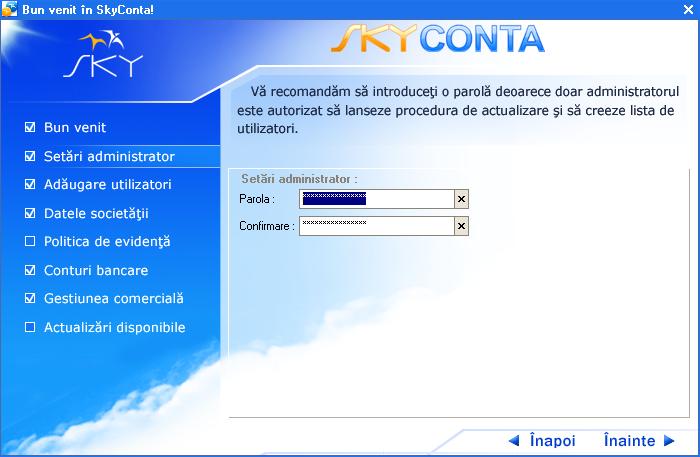Toggle the Datele societății checkbox

click(30, 213)
